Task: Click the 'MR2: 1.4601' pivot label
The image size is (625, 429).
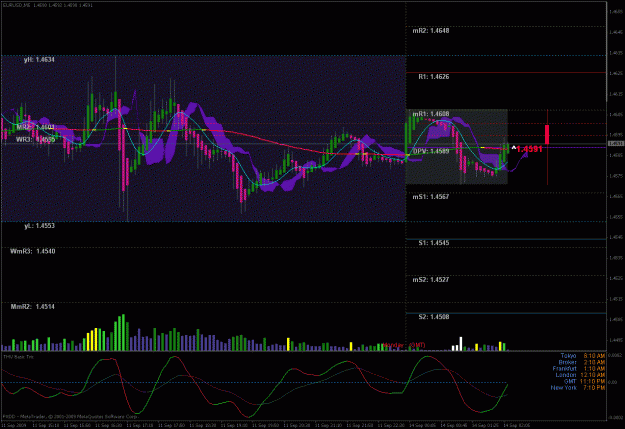Action: tap(35, 128)
